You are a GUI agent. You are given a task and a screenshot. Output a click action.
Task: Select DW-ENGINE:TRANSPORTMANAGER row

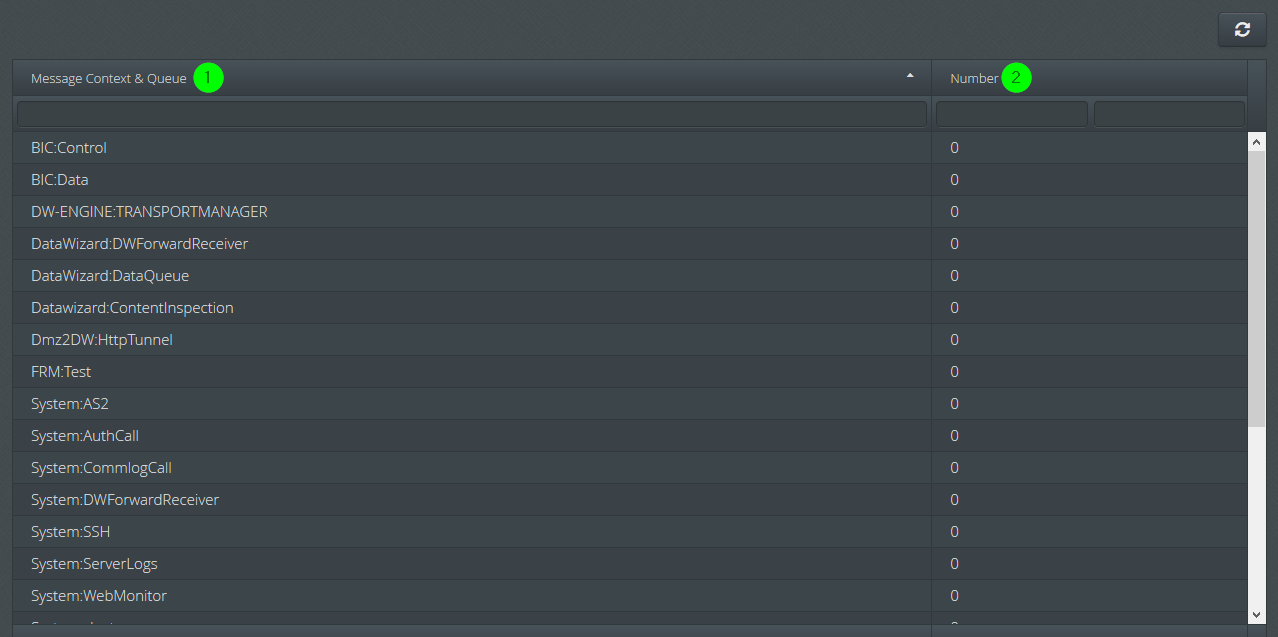click(x=630, y=212)
